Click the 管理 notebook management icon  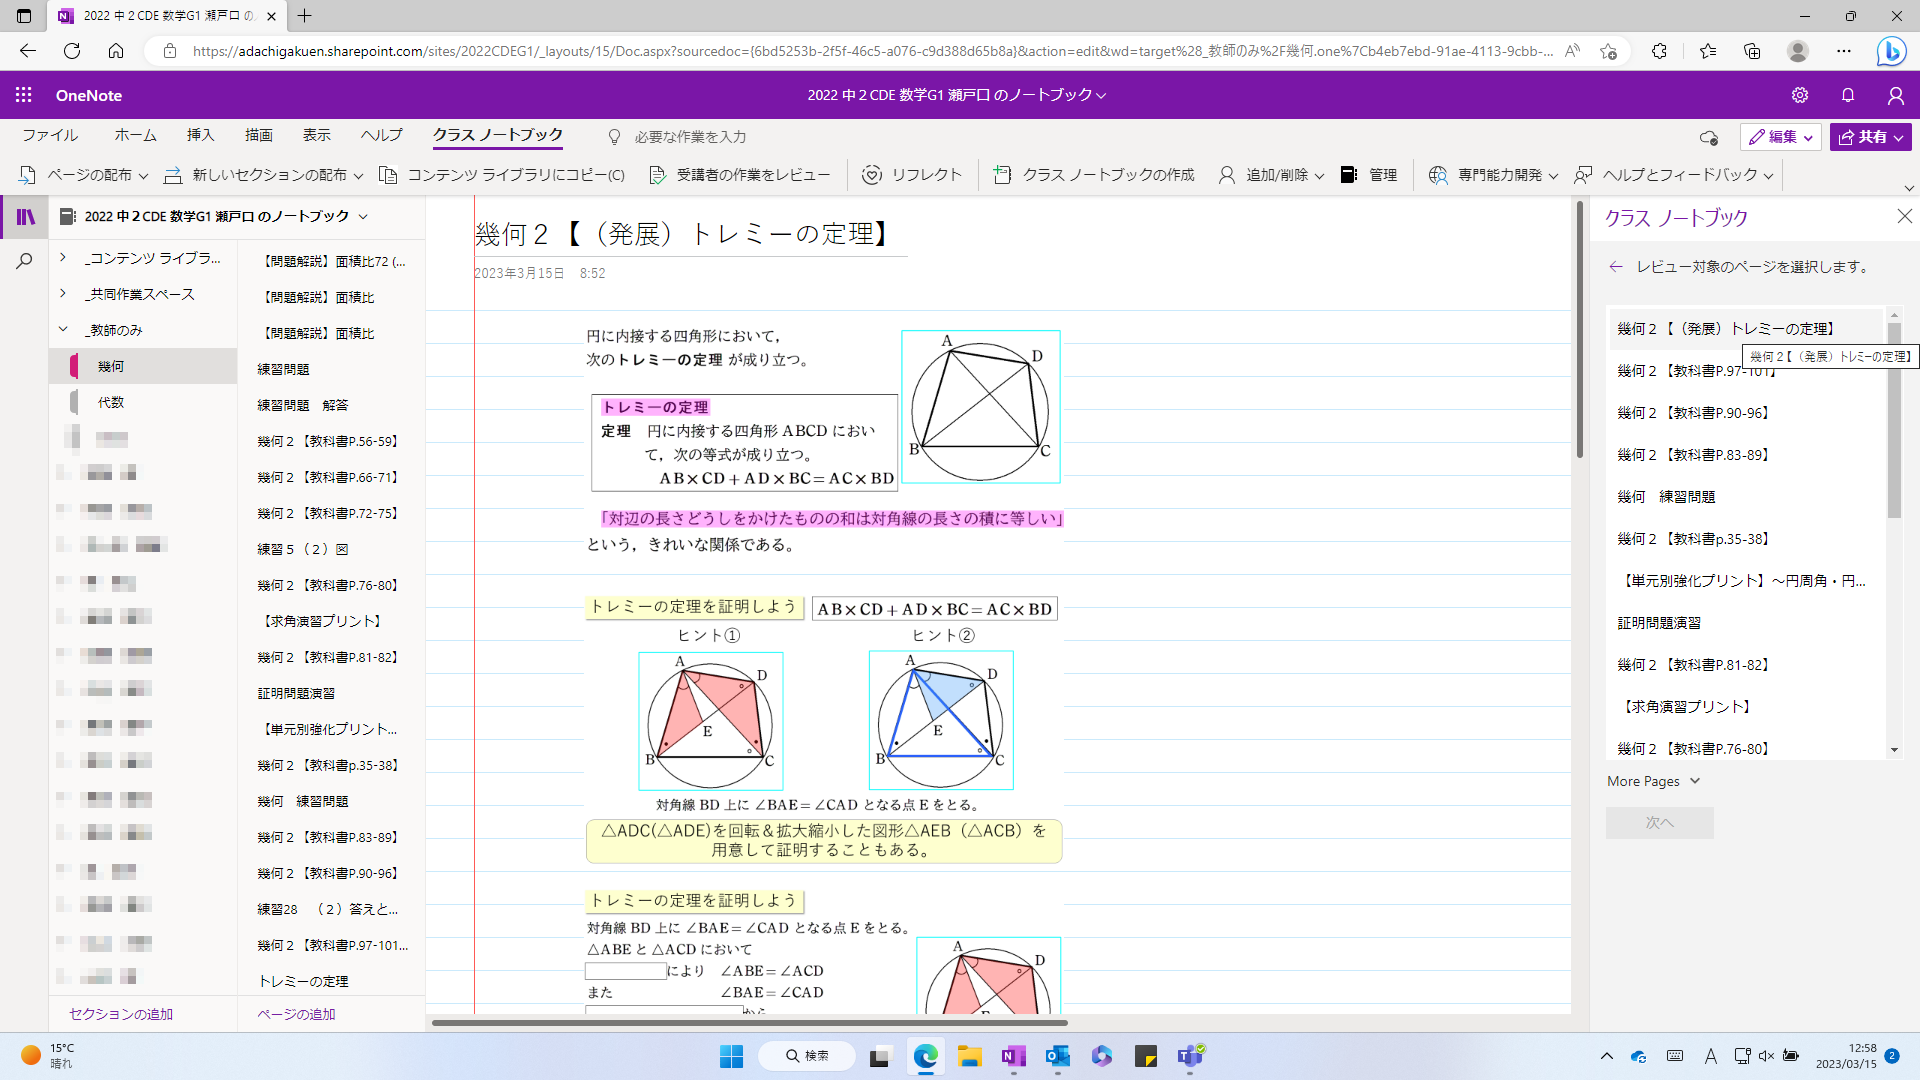point(1349,174)
